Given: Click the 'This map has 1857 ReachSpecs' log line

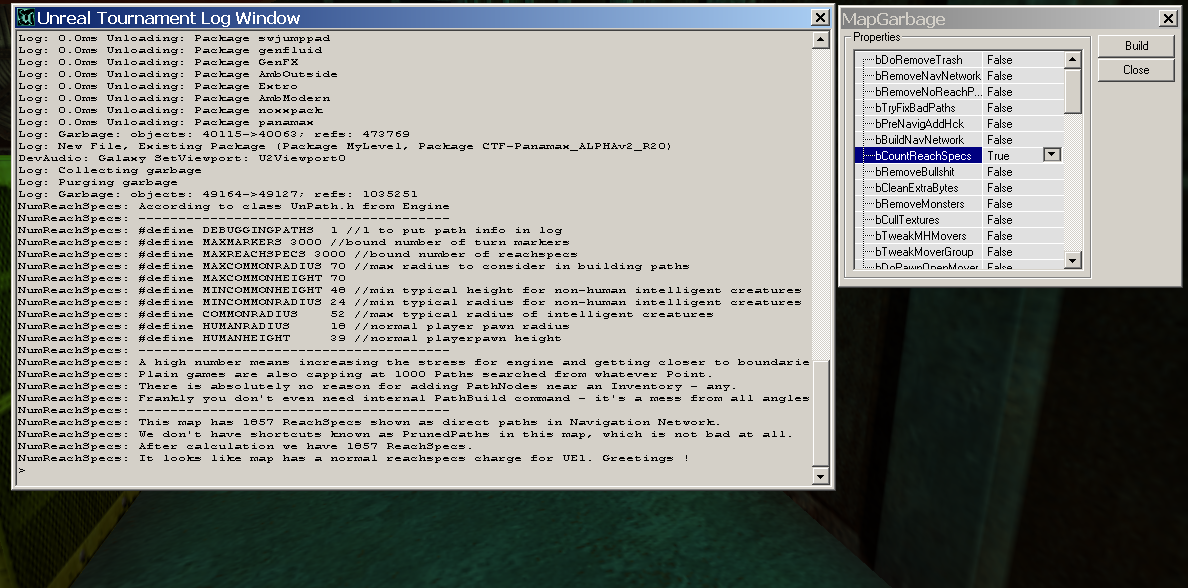Looking at the screenshot, I should pyautogui.click(x=369, y=422).
